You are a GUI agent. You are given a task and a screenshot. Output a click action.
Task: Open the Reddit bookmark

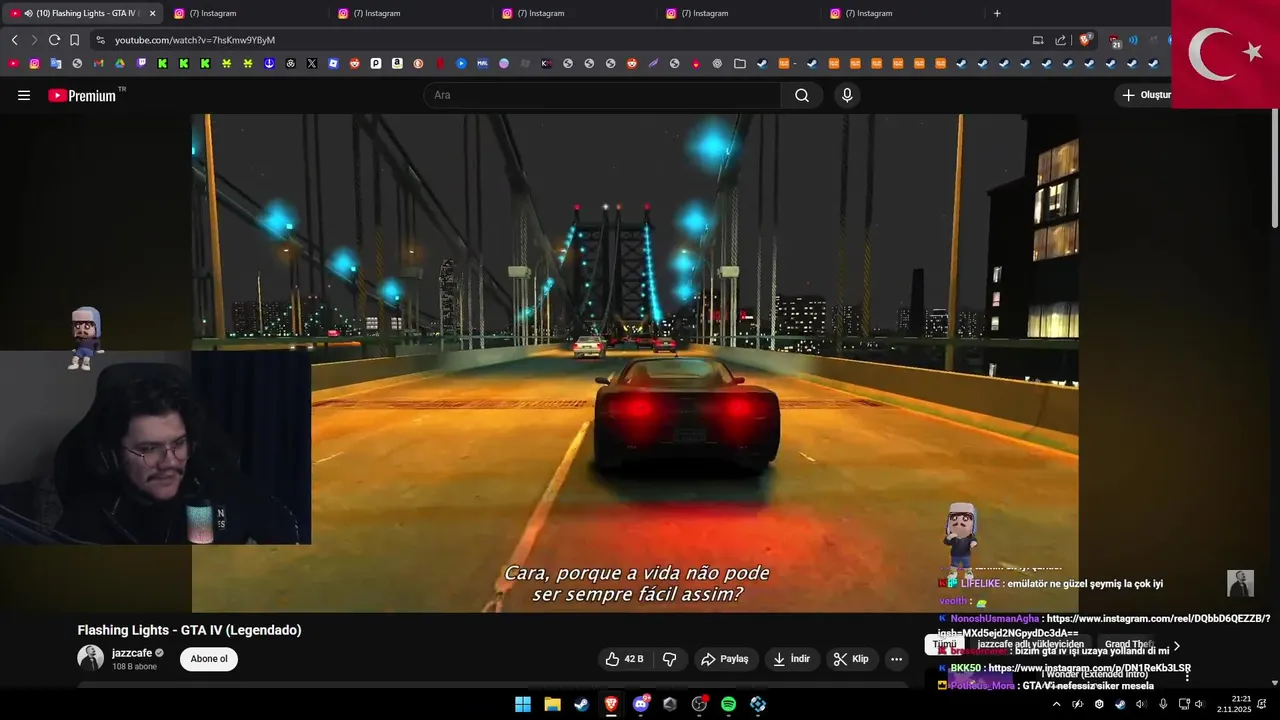[354, 63]
